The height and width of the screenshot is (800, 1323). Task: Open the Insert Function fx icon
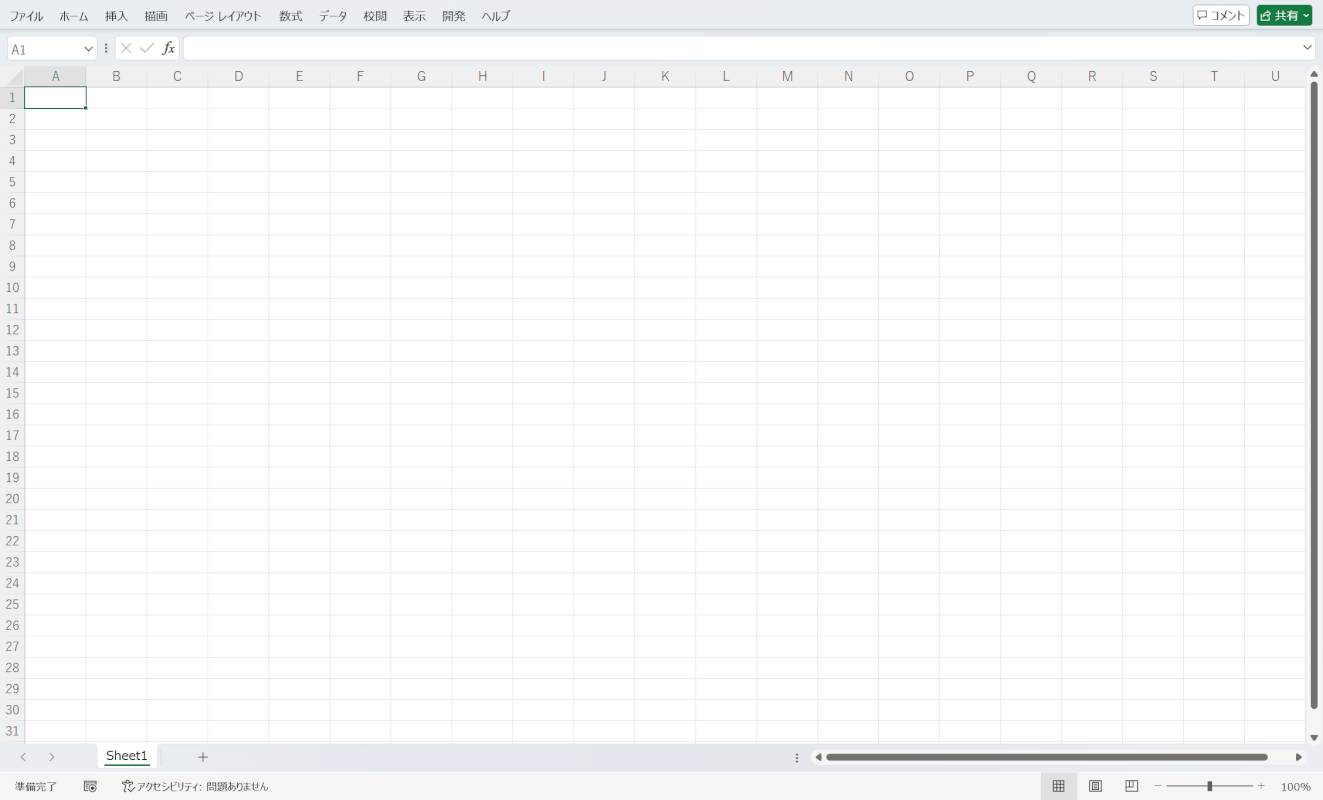click(x=169, y=48)
